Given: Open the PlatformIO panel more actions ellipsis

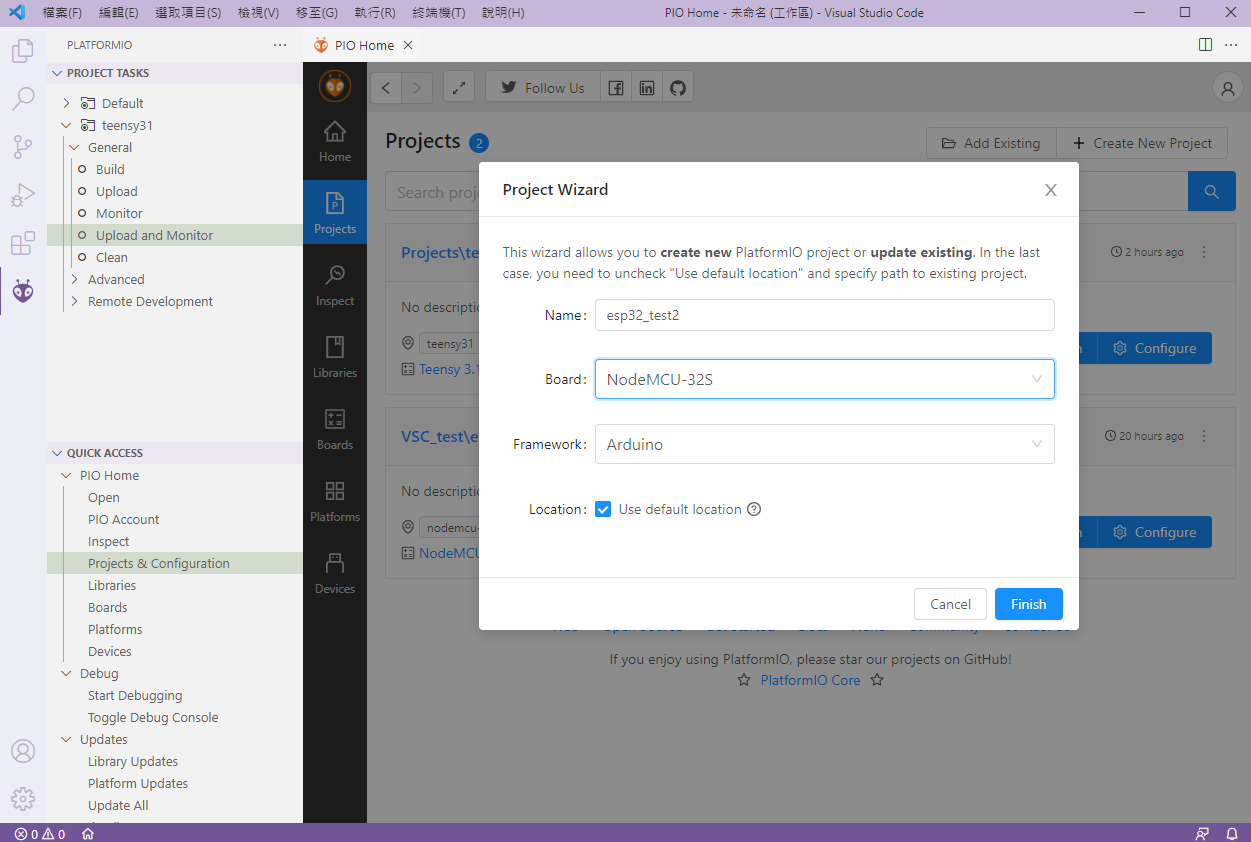Looking at the screenshot, I should pyautogui.click(x=280, y=45).
